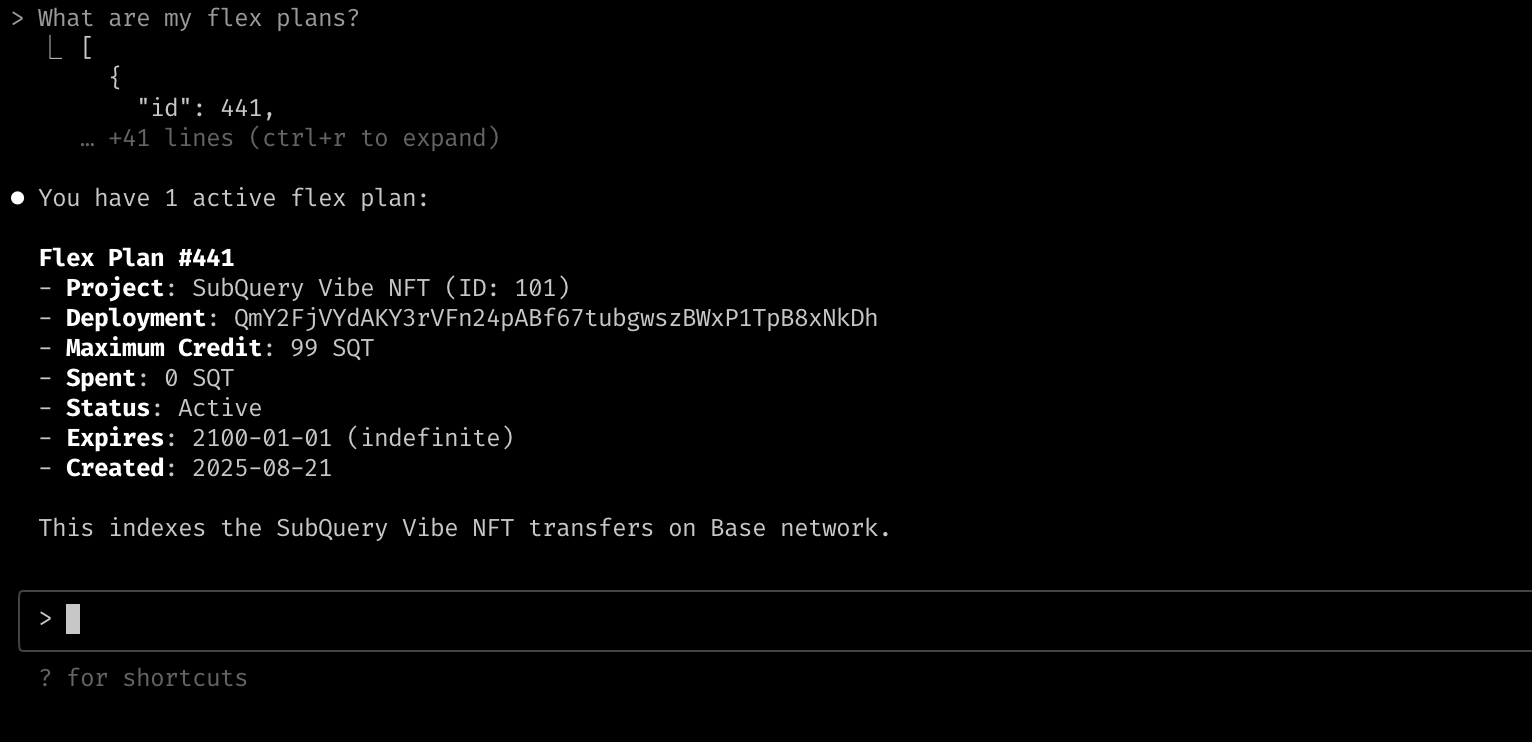1532x742 pixels.
Task: Expand the collapsed +41 lines output
Action: [304, 138]
